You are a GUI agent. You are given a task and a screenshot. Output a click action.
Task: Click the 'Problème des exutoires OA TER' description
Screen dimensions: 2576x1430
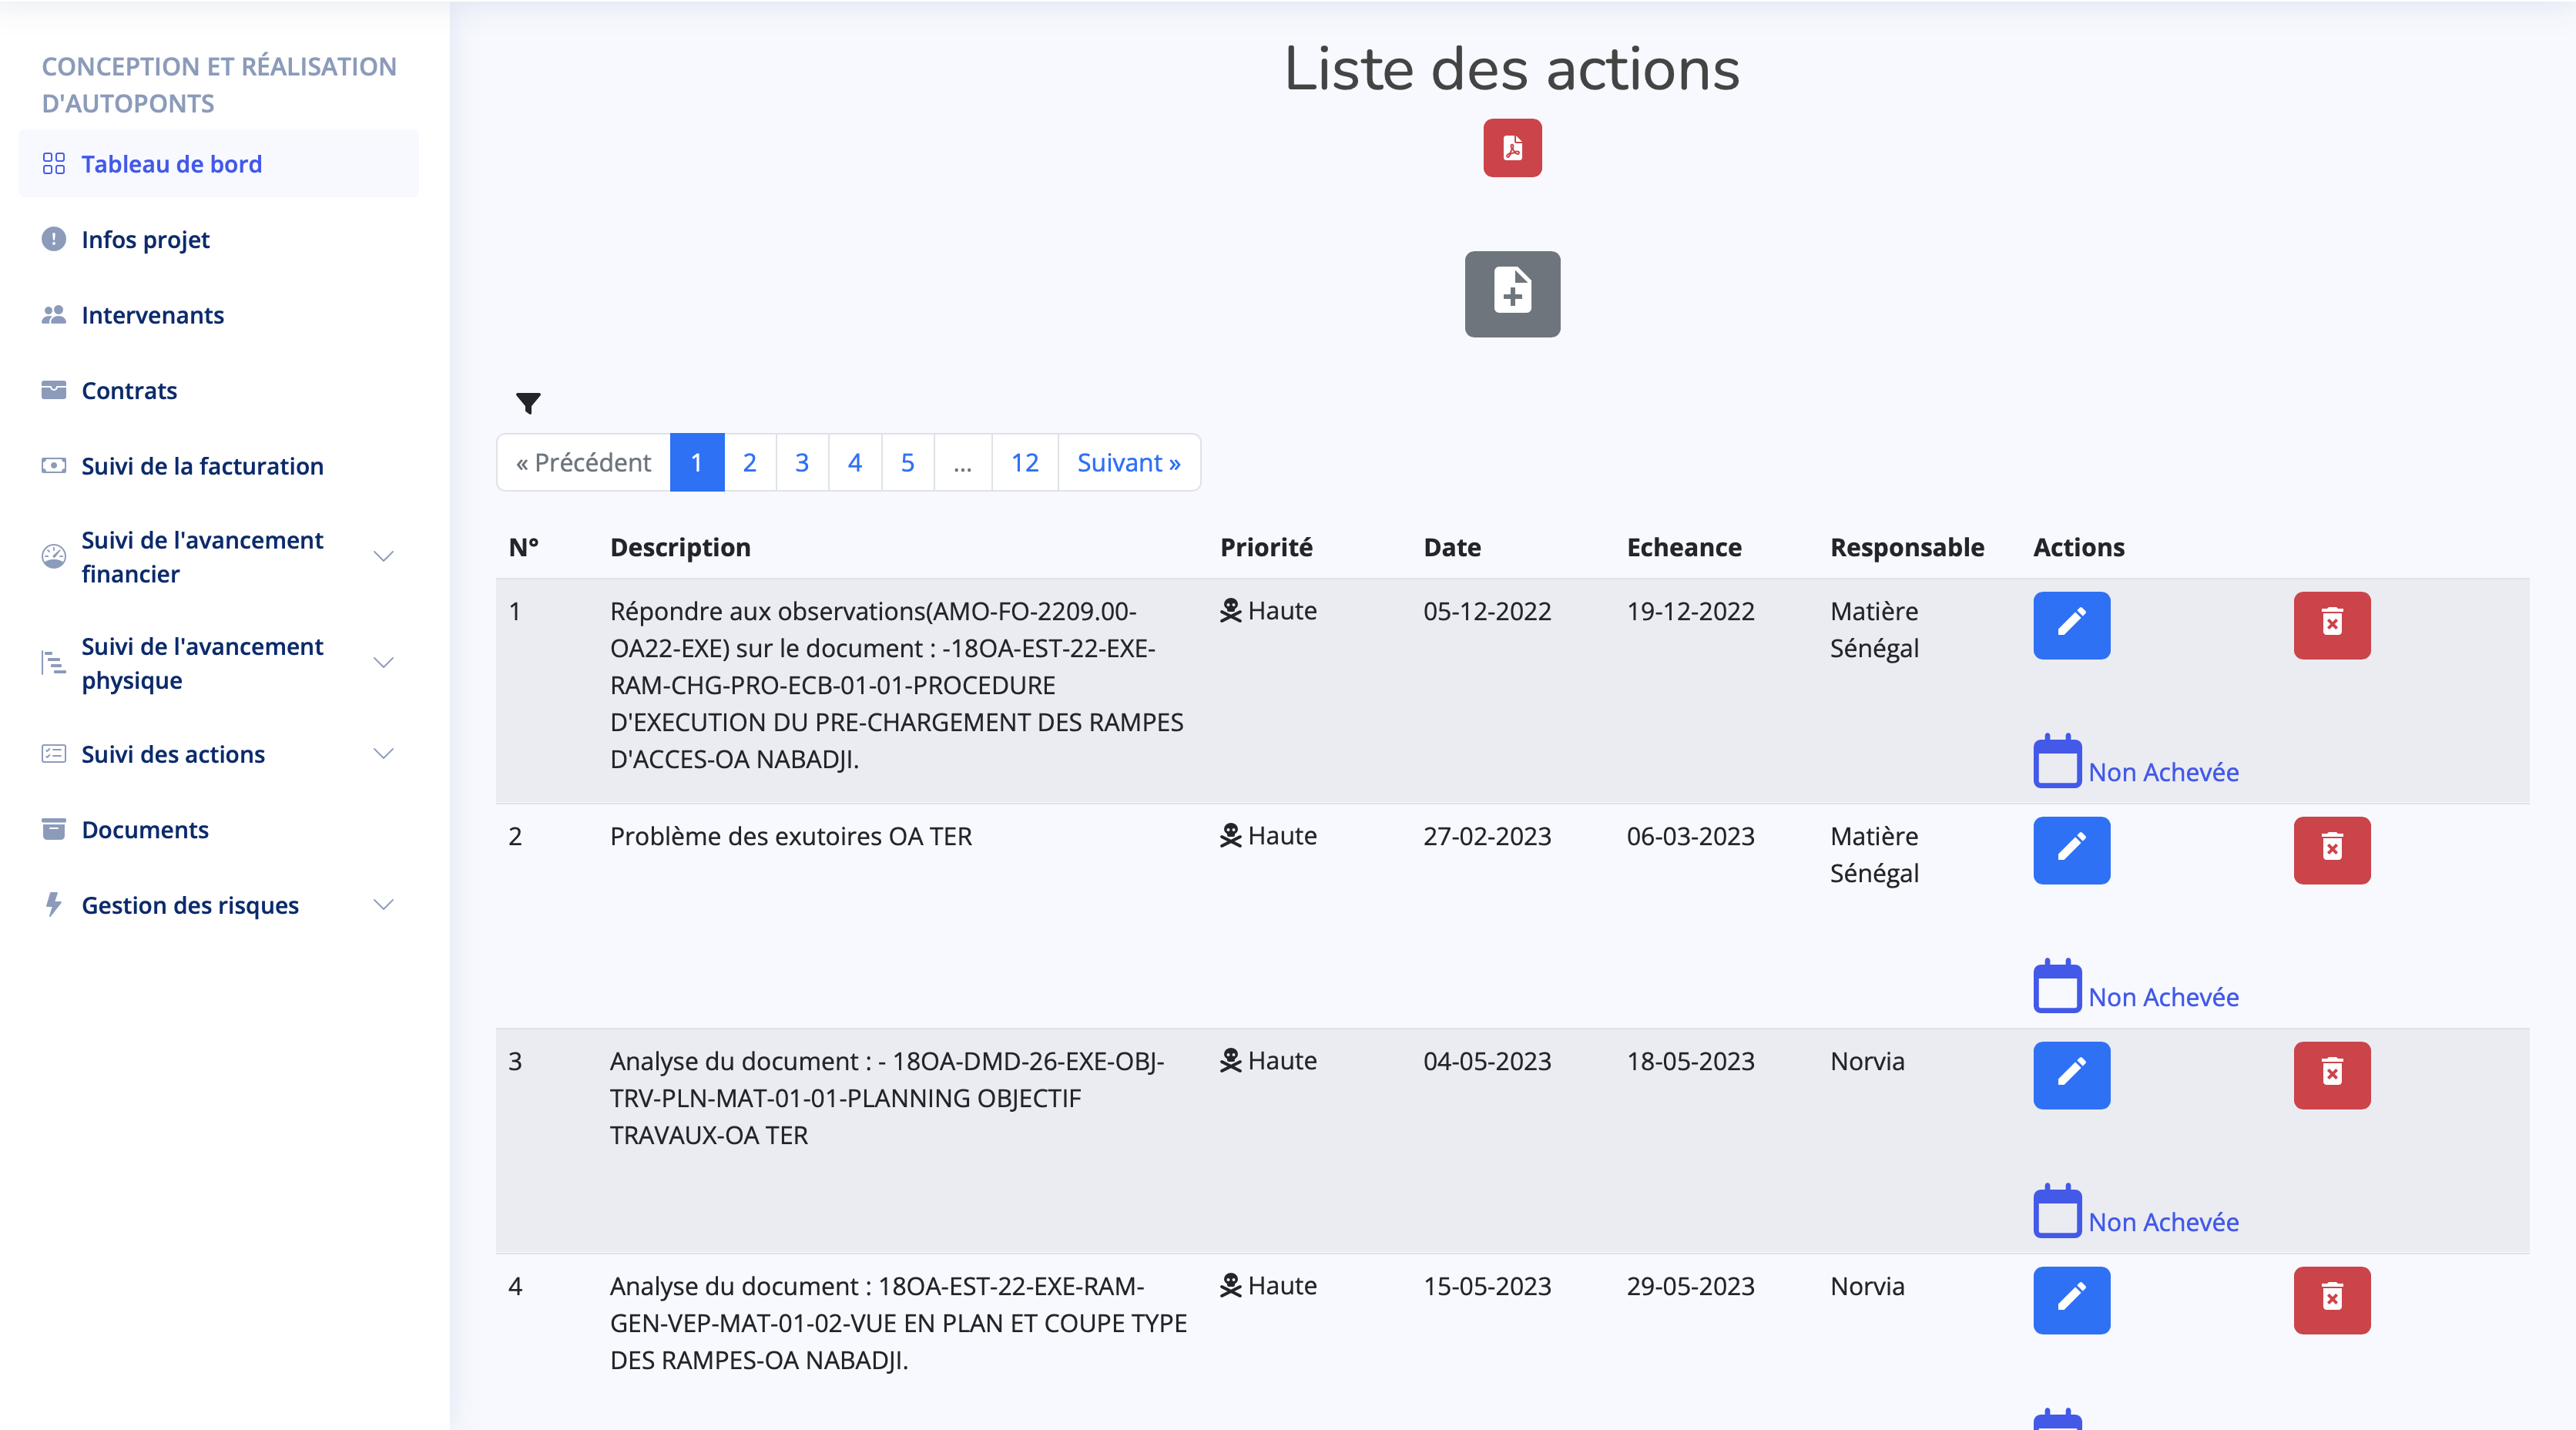pyautogui.click(x=791, y=836)
